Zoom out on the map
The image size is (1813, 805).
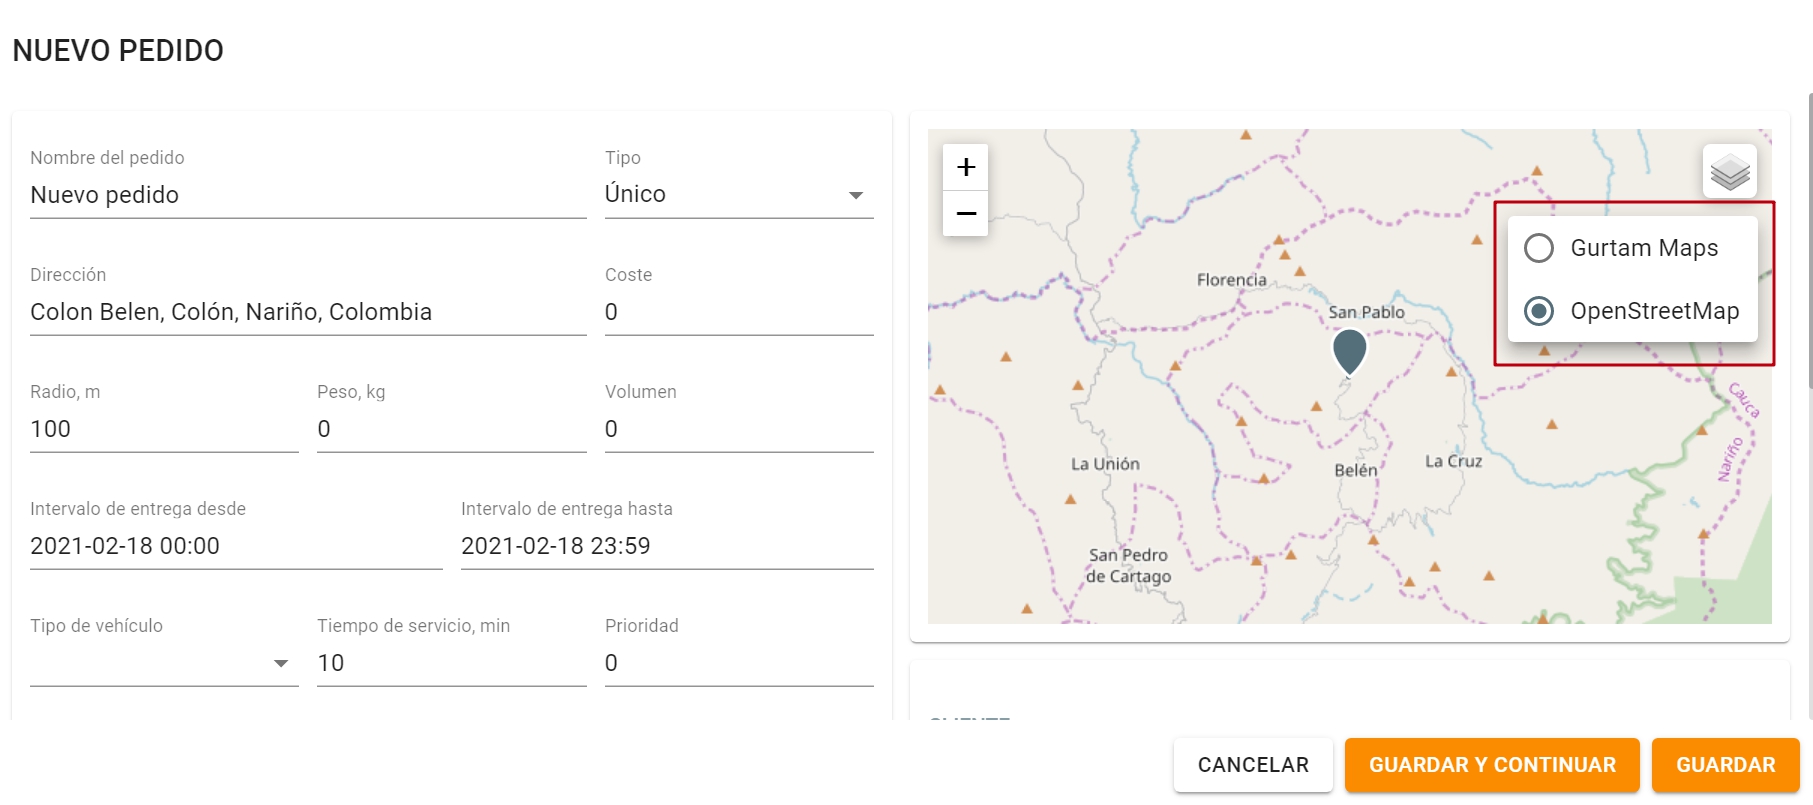tap(965, 214)
